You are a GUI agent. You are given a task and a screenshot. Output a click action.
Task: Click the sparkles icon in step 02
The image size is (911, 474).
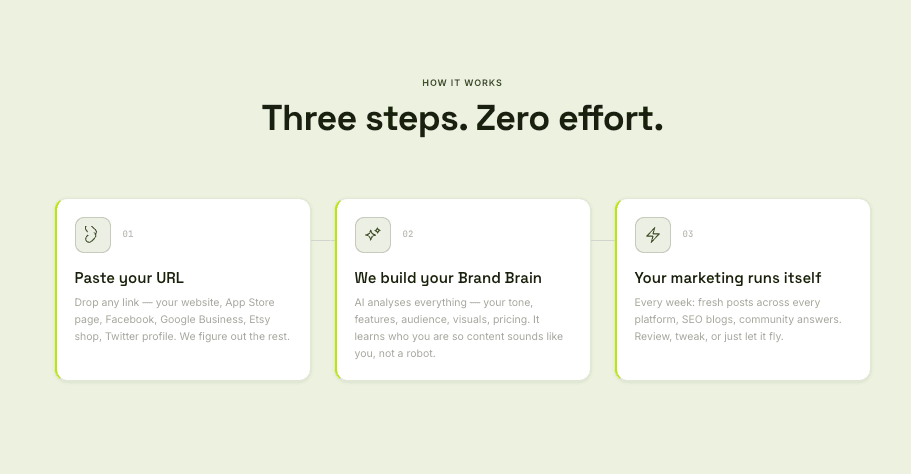(373, 235)
